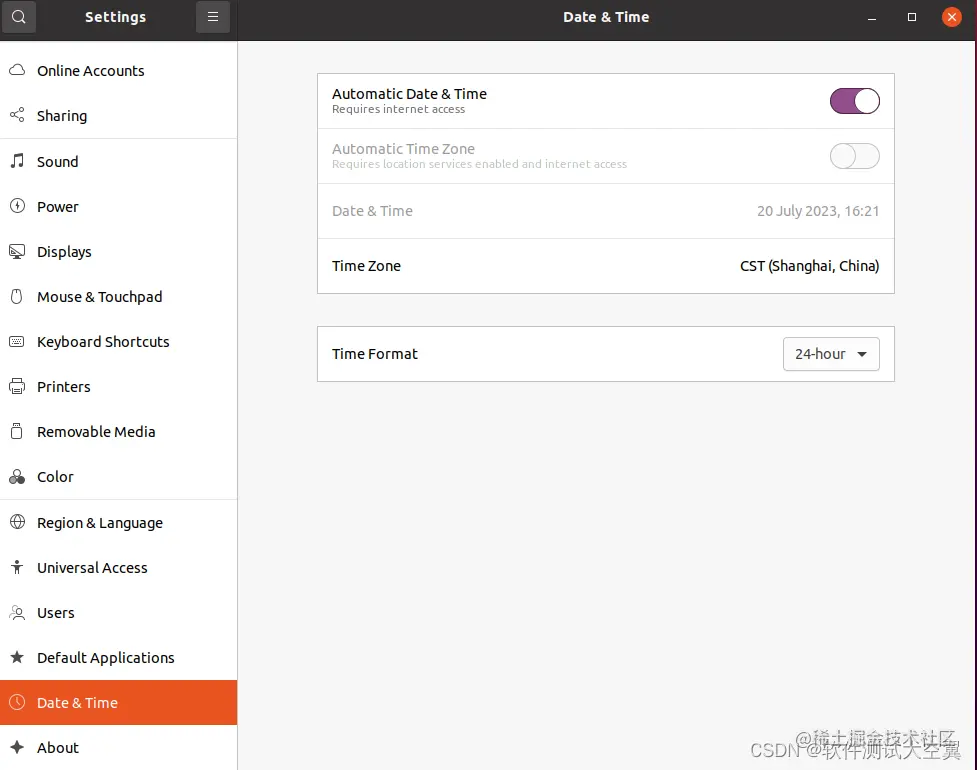Click the Power icon in sidebar
This screenshot has width=977, height=770.
tap(17, 206)
